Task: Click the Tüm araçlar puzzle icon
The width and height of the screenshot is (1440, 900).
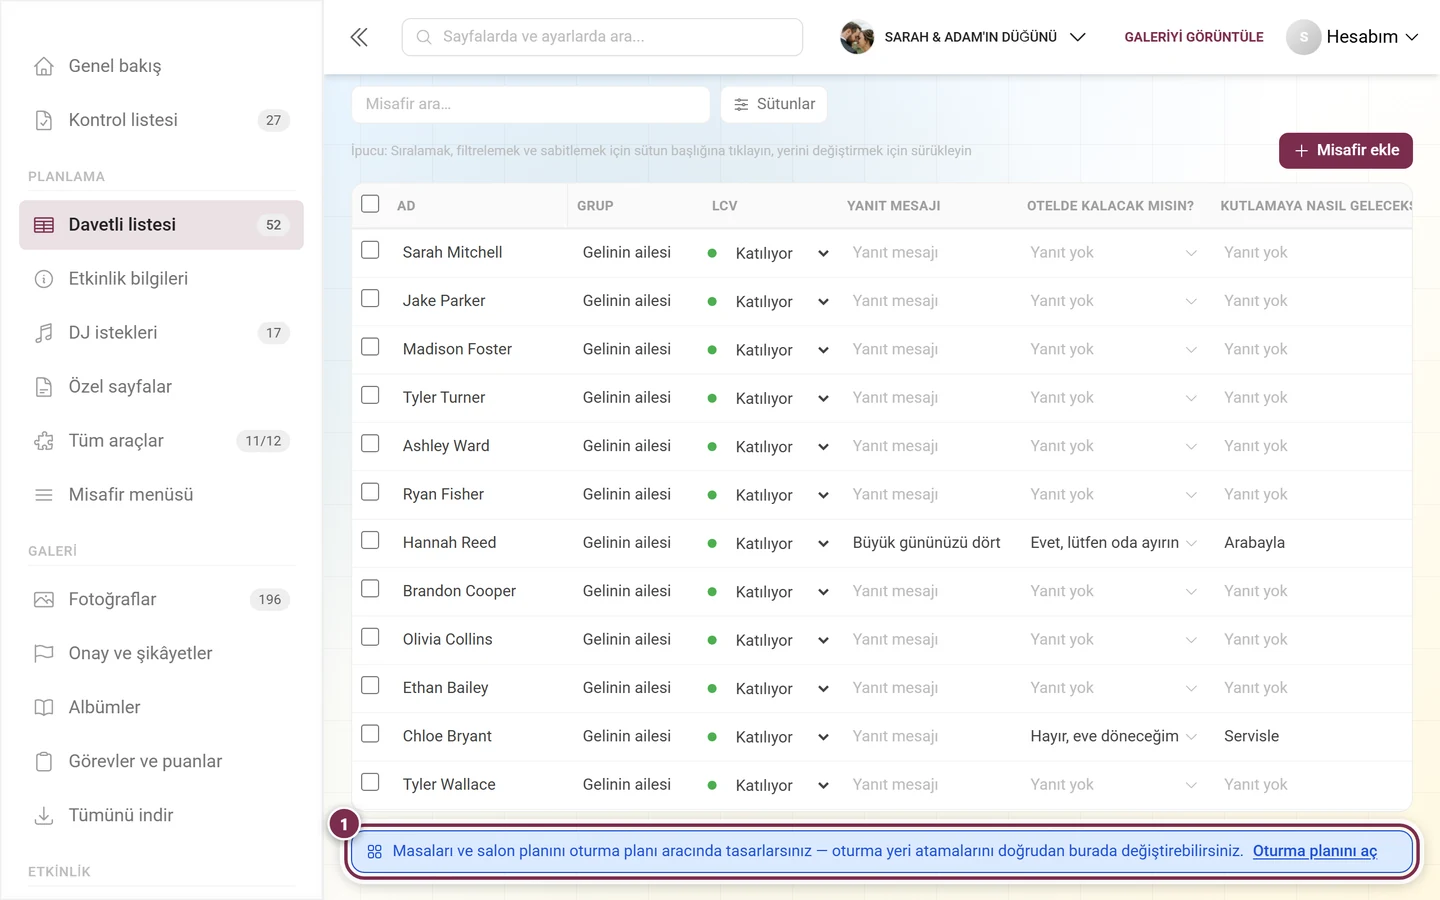Action: click(44, 441)
